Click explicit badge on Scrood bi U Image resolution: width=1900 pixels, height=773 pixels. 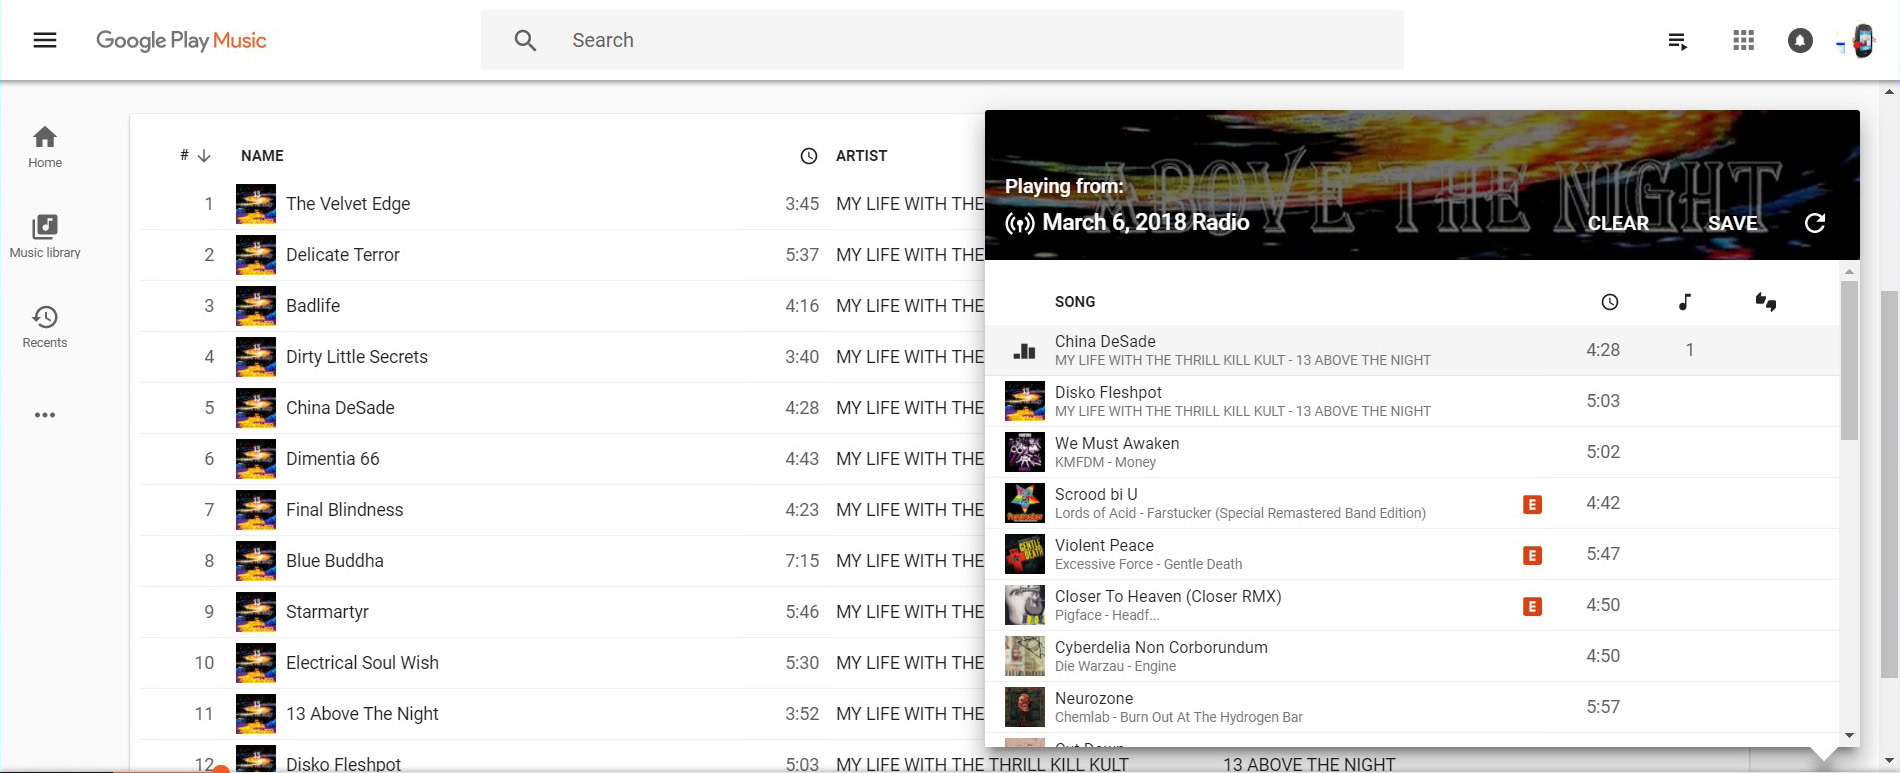(x=1532, y=504)
